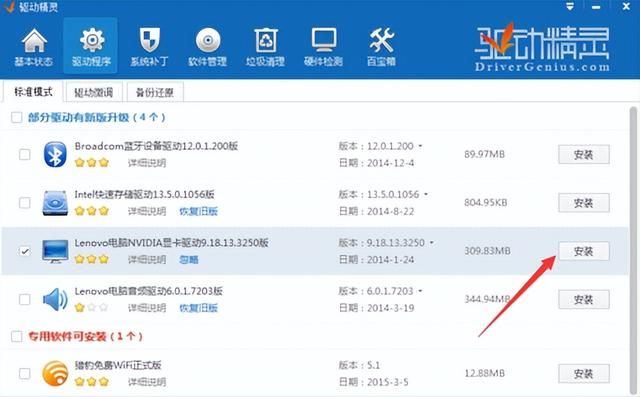This screenshot has height=397, width=640.
Task: Install 猎豹免费WiFi正式版
Action: point(584,373)
